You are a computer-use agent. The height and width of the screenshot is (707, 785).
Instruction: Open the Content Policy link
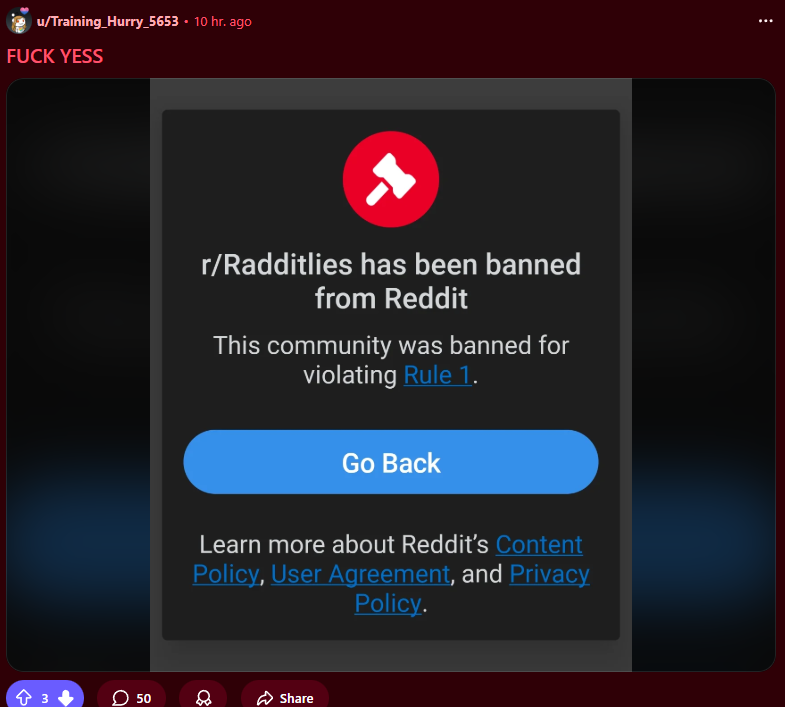point(388,559)
